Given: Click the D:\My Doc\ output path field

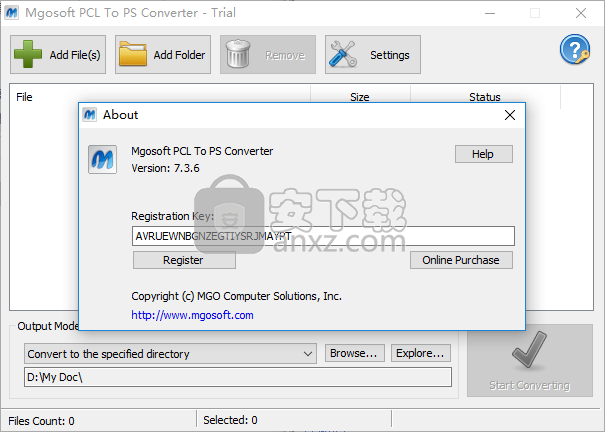Looking at the screenshot, I should click(238, 377).
